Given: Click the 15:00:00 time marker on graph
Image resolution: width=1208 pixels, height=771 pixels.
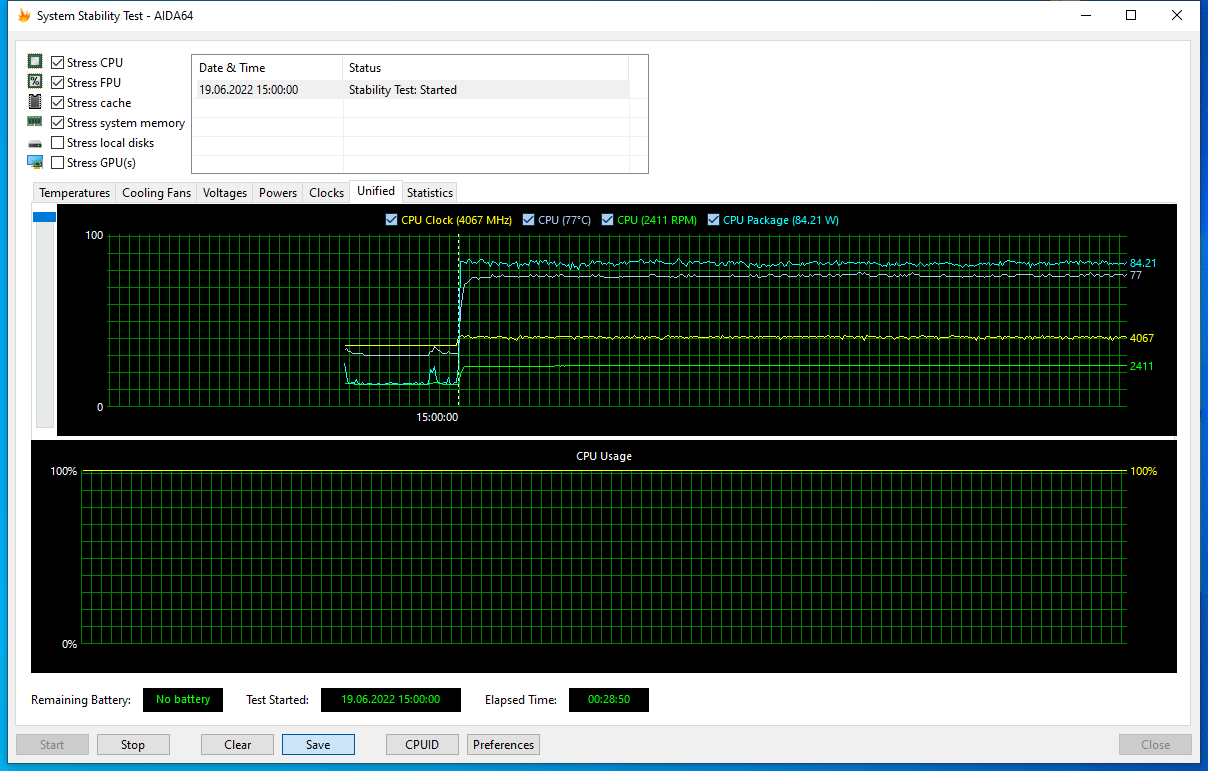Looking at the screenshot, I should pos(437,417).
